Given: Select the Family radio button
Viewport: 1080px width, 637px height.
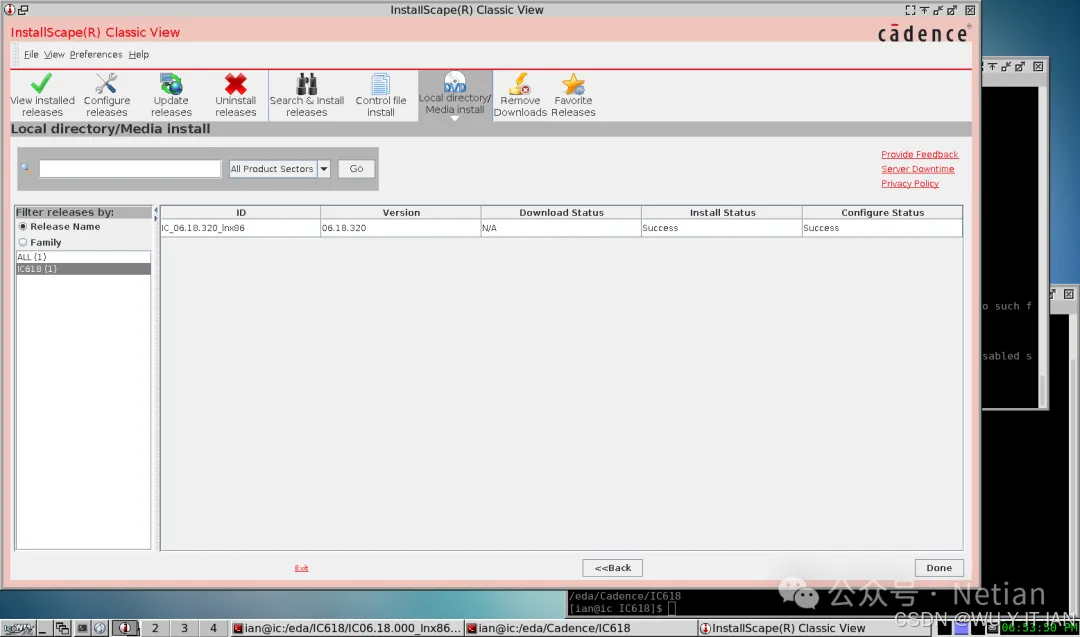Looking at the screenshot, I should 23,242.
